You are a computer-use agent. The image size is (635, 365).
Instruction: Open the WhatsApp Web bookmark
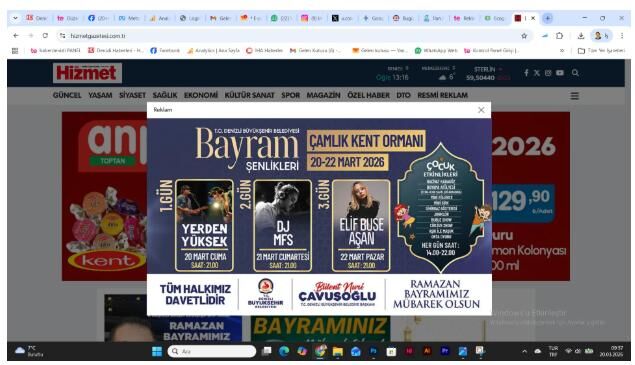(x=436, y=51)
